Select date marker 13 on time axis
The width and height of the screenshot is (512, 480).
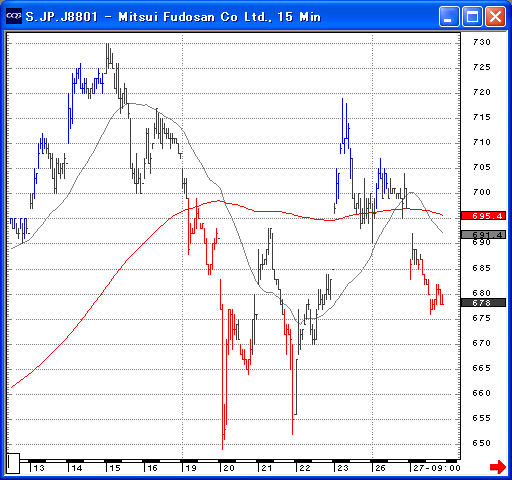click(x=39, y=468)
